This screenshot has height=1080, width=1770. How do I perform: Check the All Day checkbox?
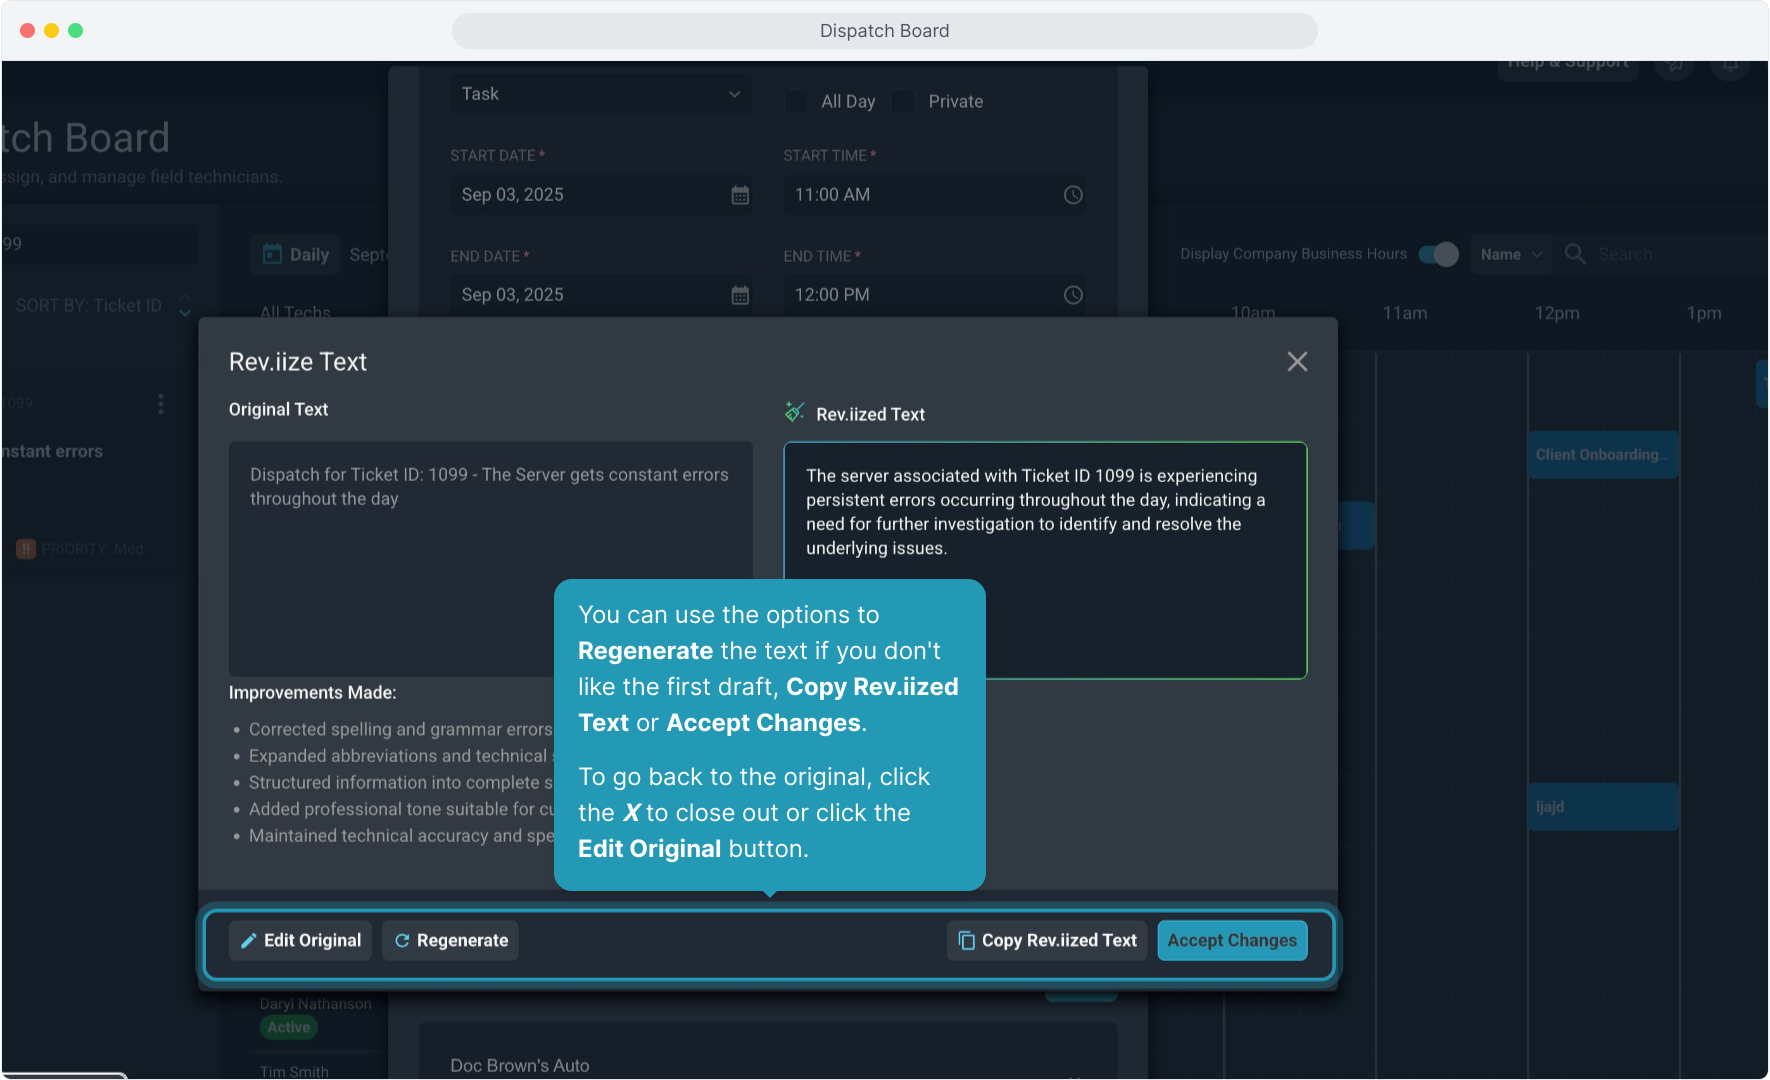pos(797,101)
